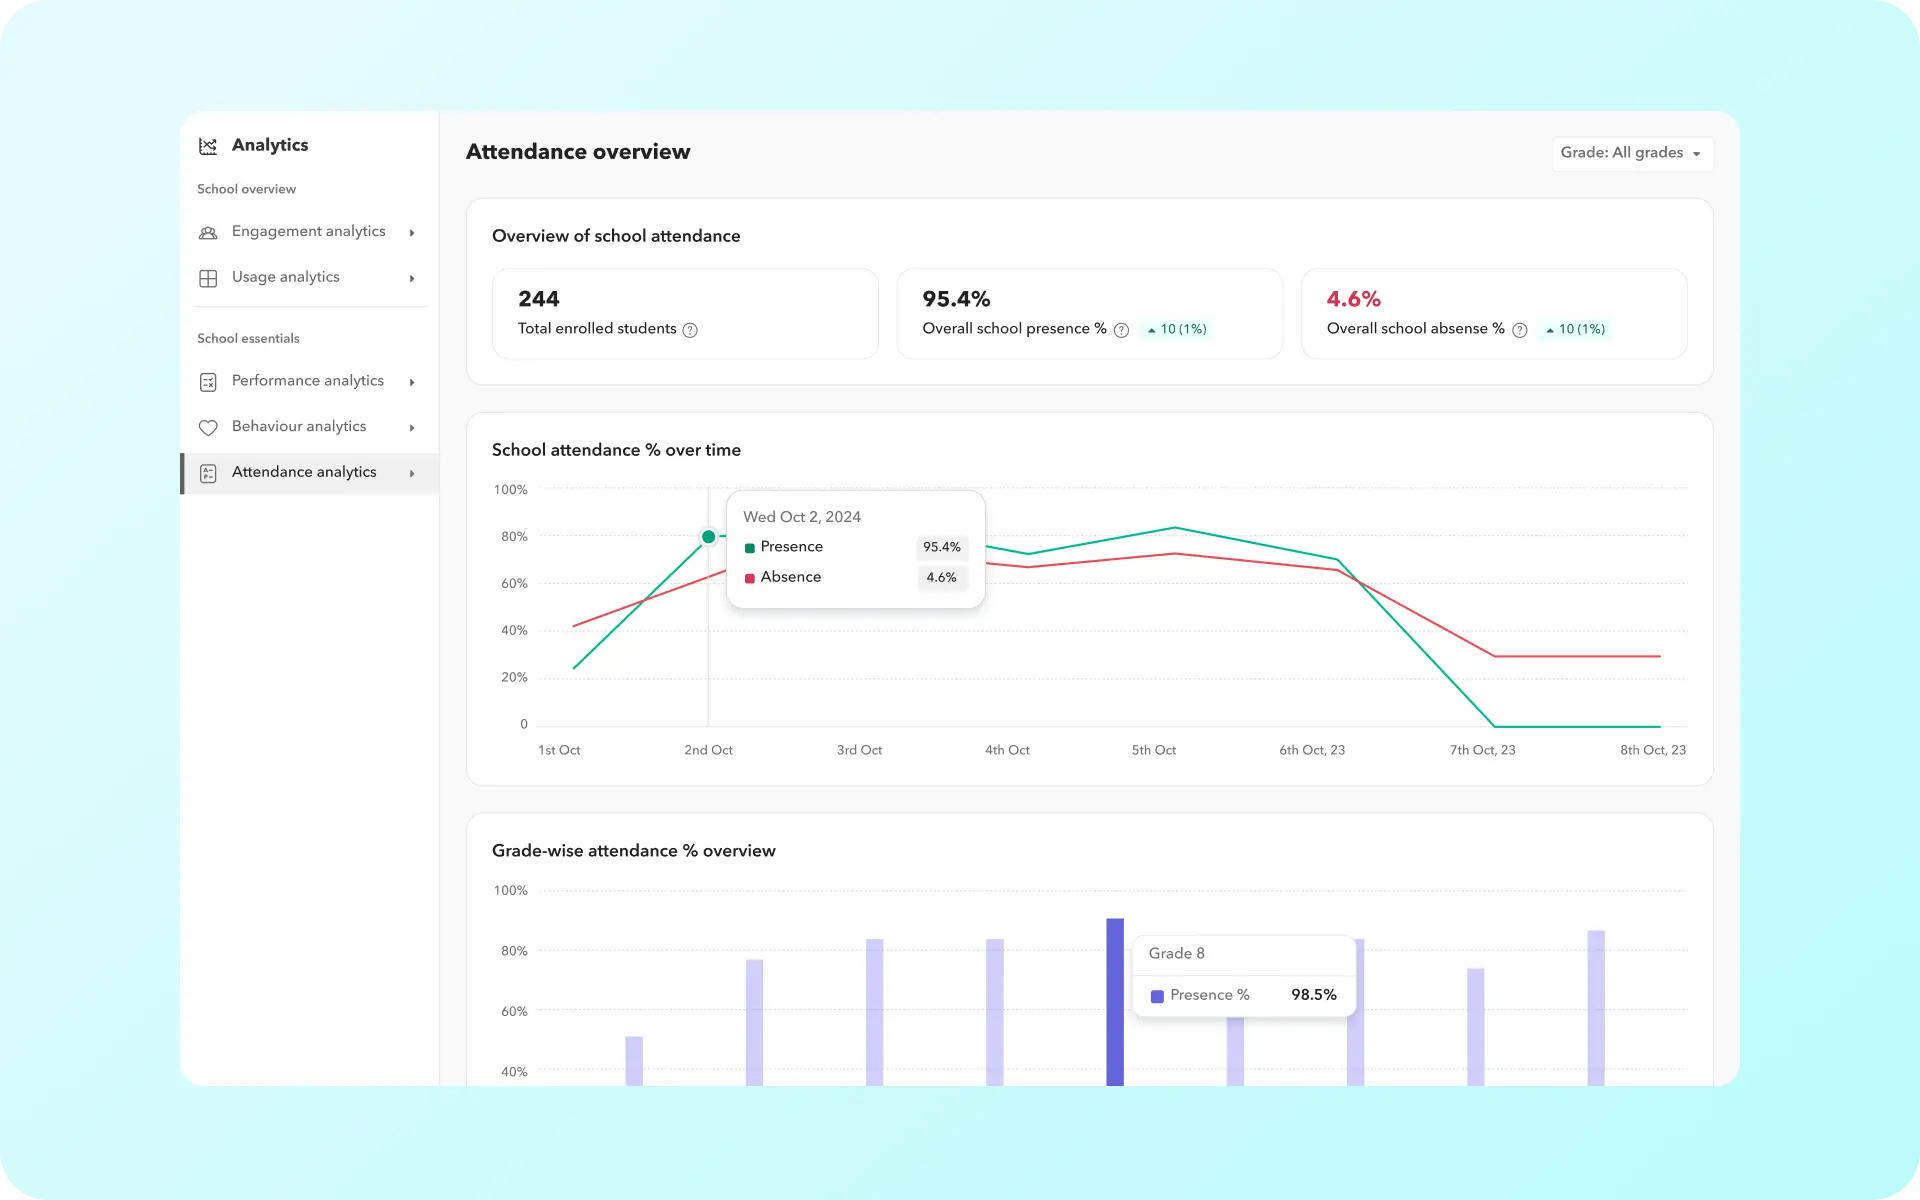Expand the Engagement analytics arrow

coord(412,233)
